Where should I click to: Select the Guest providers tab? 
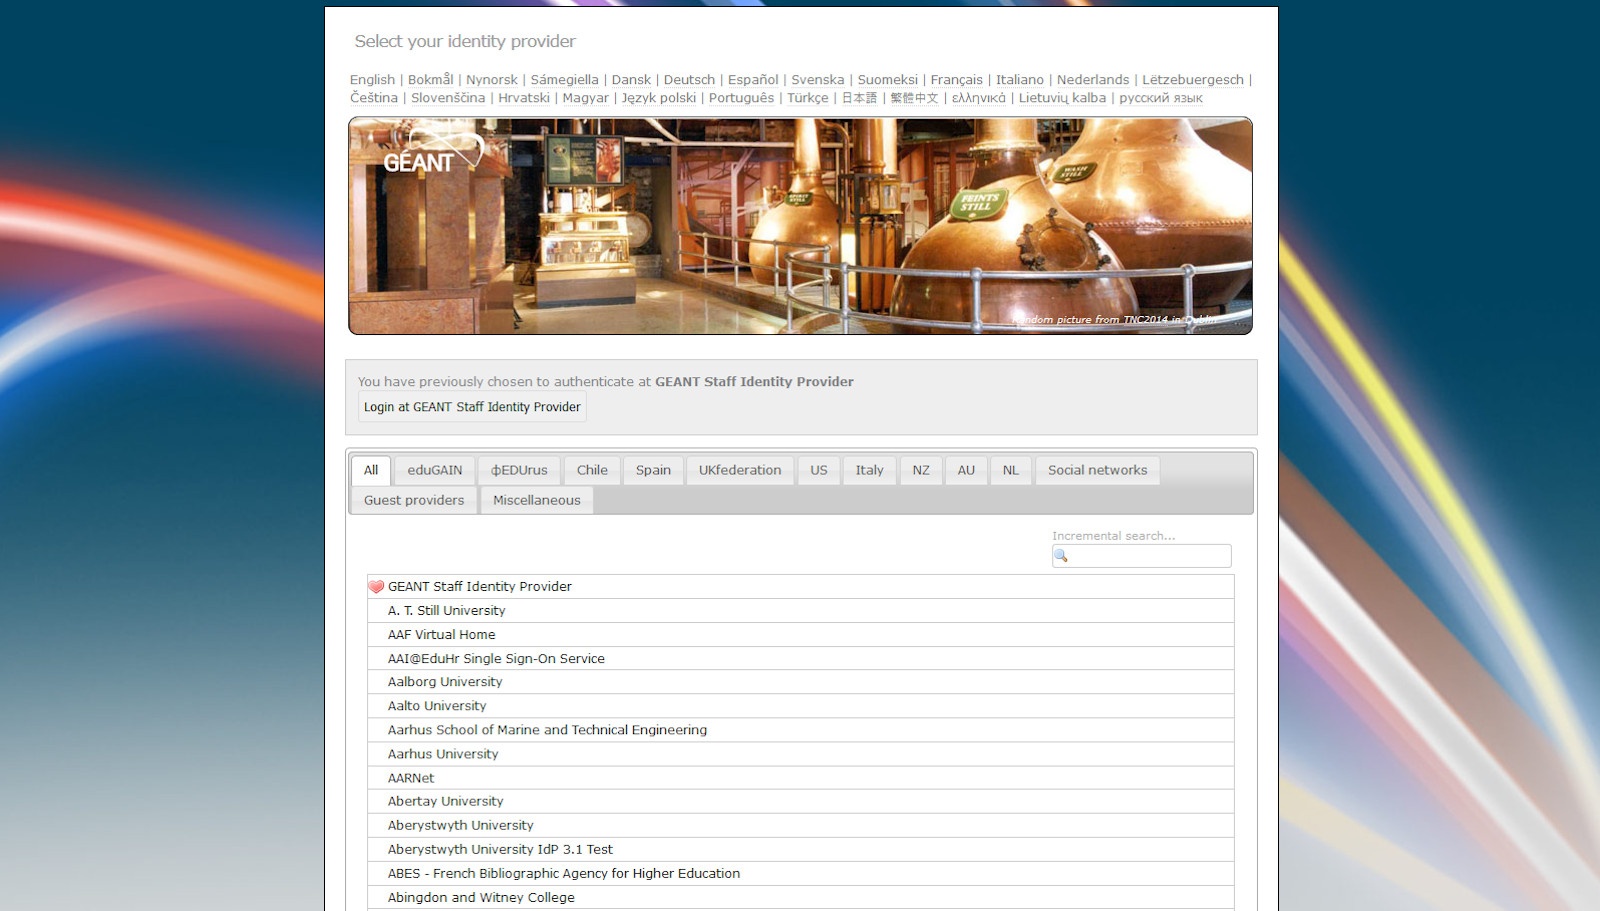tap(414, 500)
